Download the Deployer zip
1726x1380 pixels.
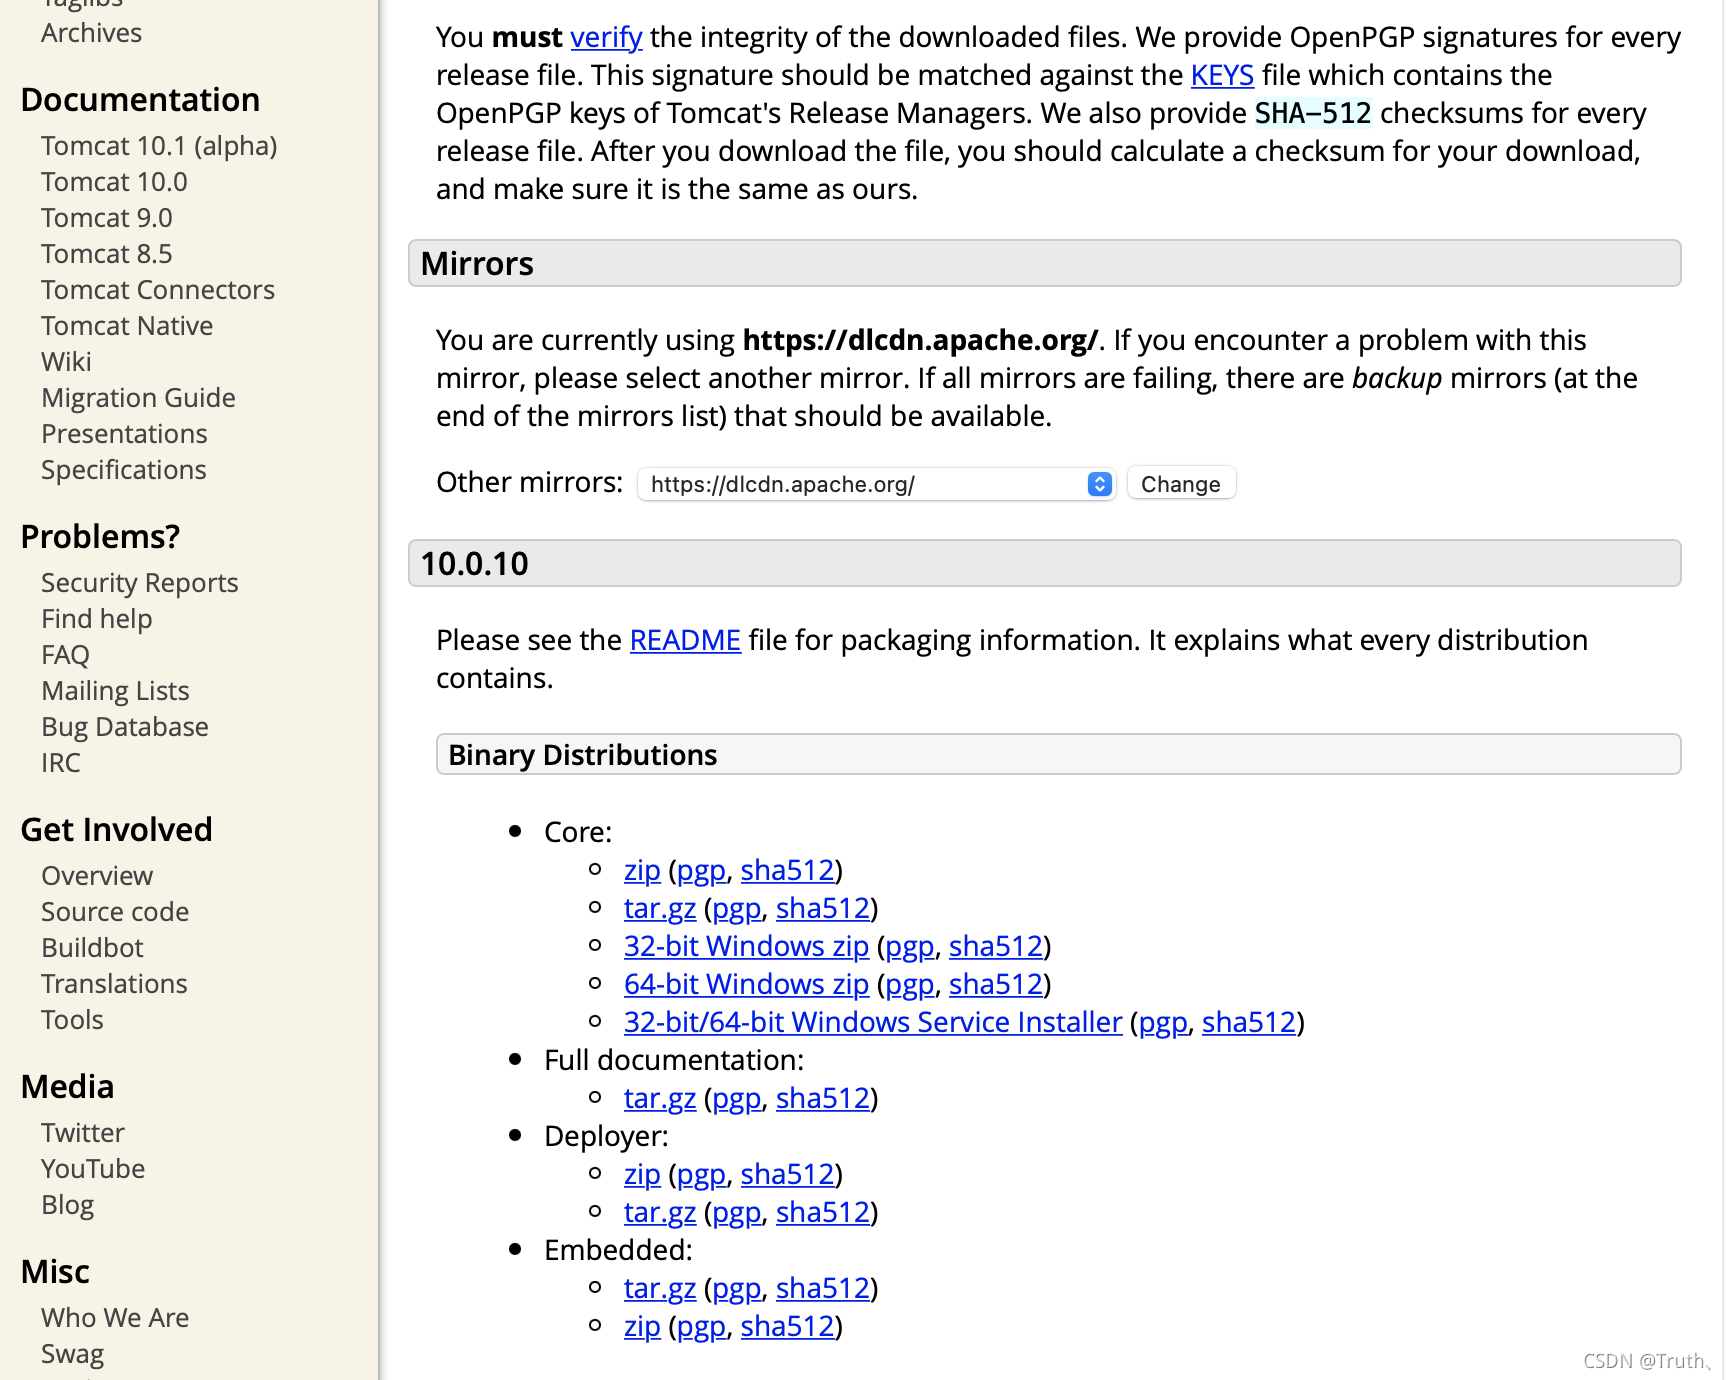click(642, 1174)
